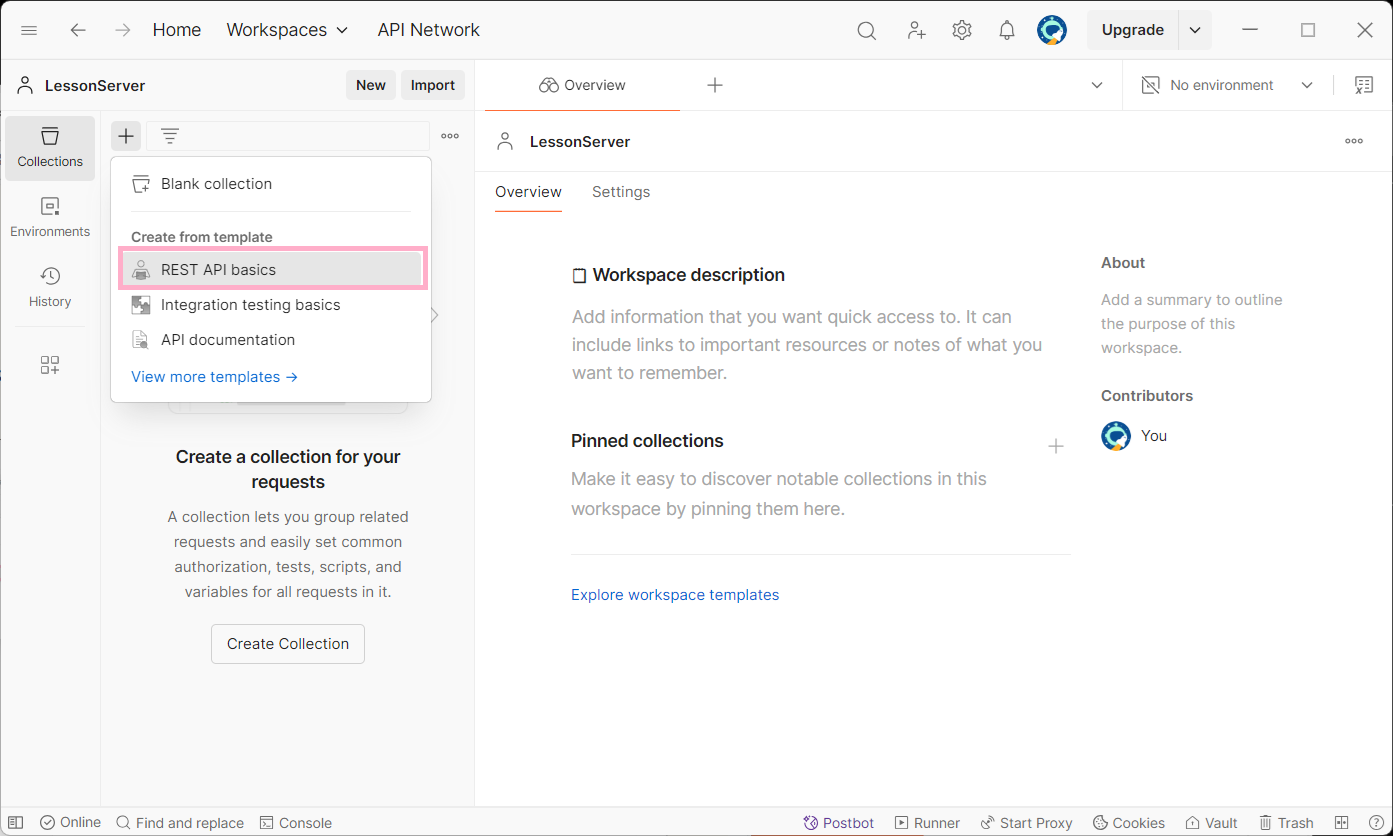Click Create Collection button
Image resolution: width=1393 pixels, height=836 pixels.
click(x=288, y=644)
